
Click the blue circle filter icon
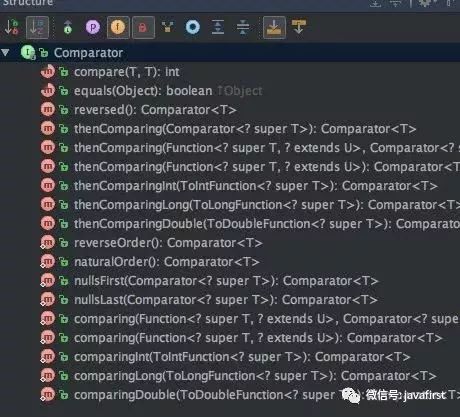(x=193, y=27)
